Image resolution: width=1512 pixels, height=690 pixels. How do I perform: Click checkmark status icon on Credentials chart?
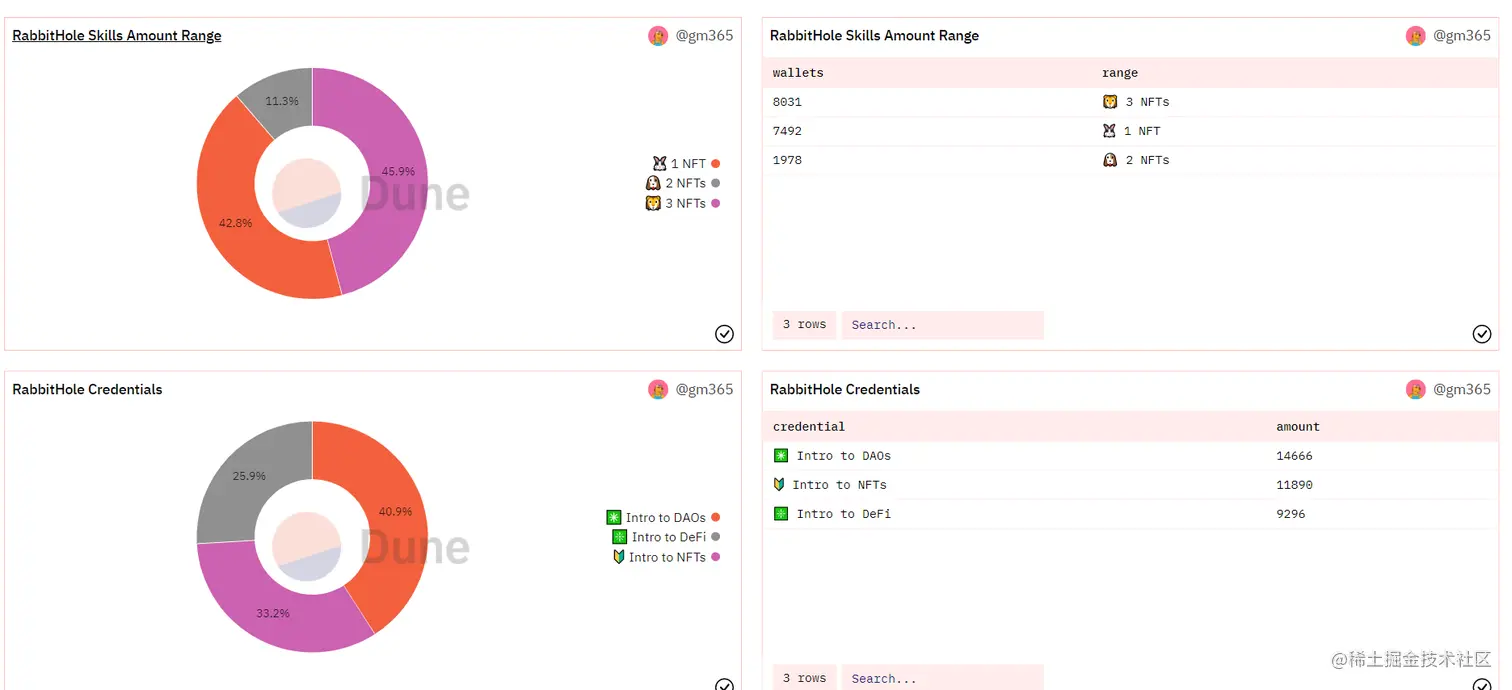click(725, 685)
